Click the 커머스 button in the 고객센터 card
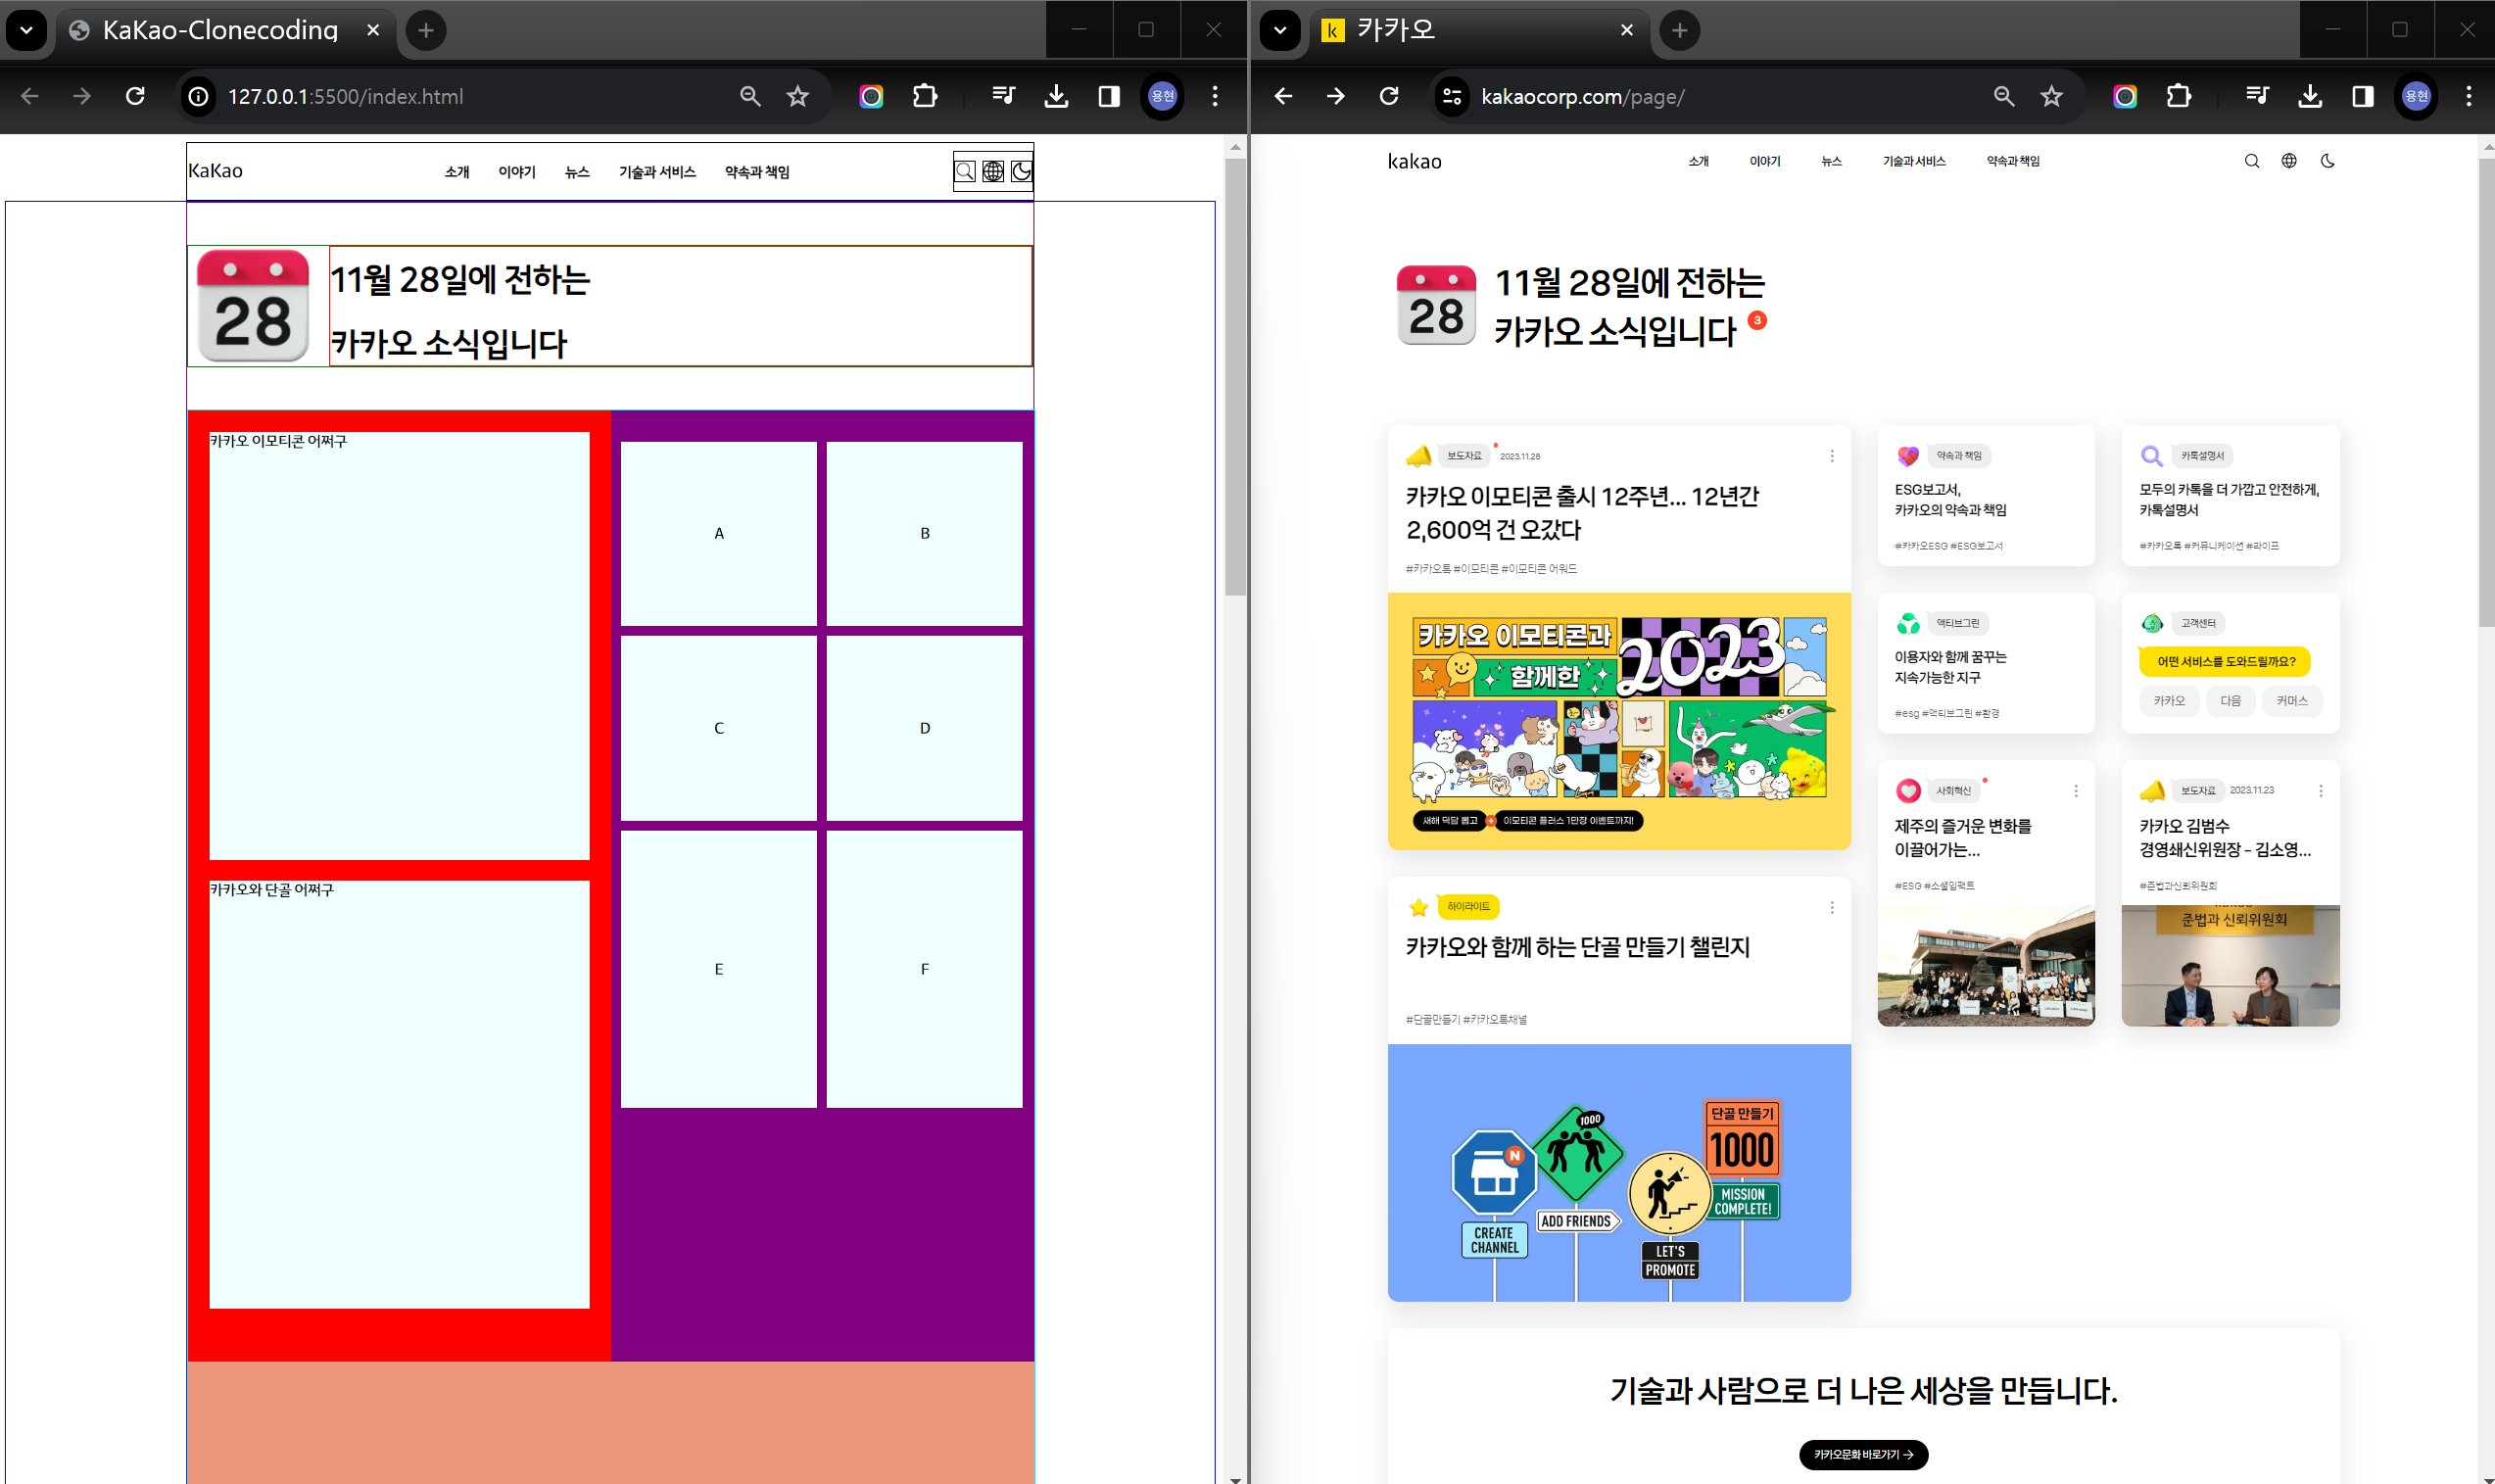Image resolution: width=2495 pixels, height=1484 pixels. point(2292,701)
